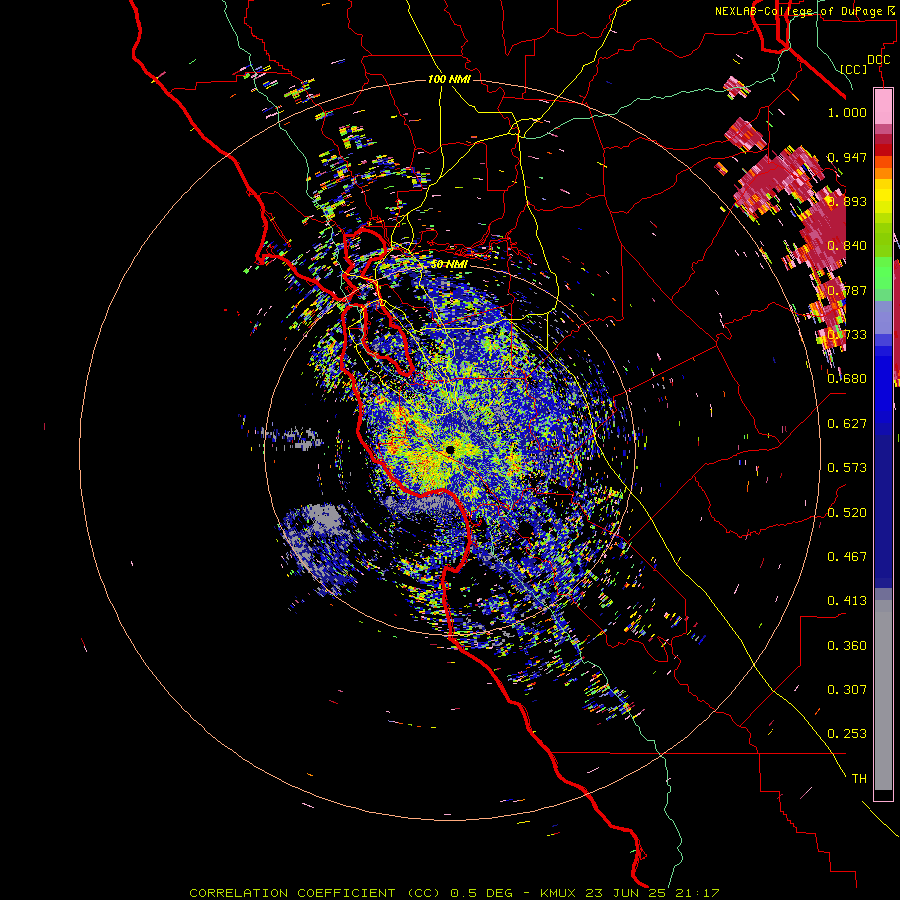Image resolution: width=900 pixels, height=900 pixels.
Task: Click the 0.253 scale value
Action: (847, 734)
